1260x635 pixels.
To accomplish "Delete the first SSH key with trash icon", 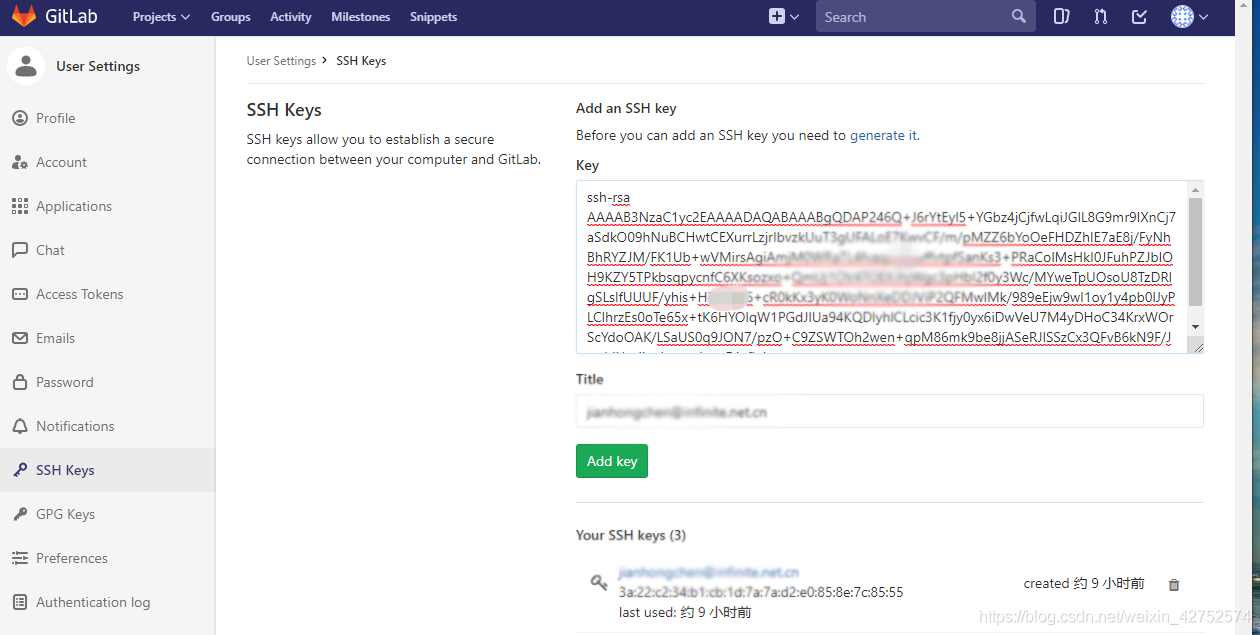I will [1174, 584].
